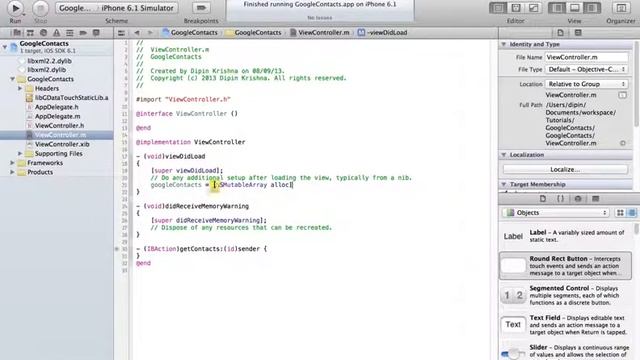
Task: Expand the Headers folder
Action: pos(20,88)
